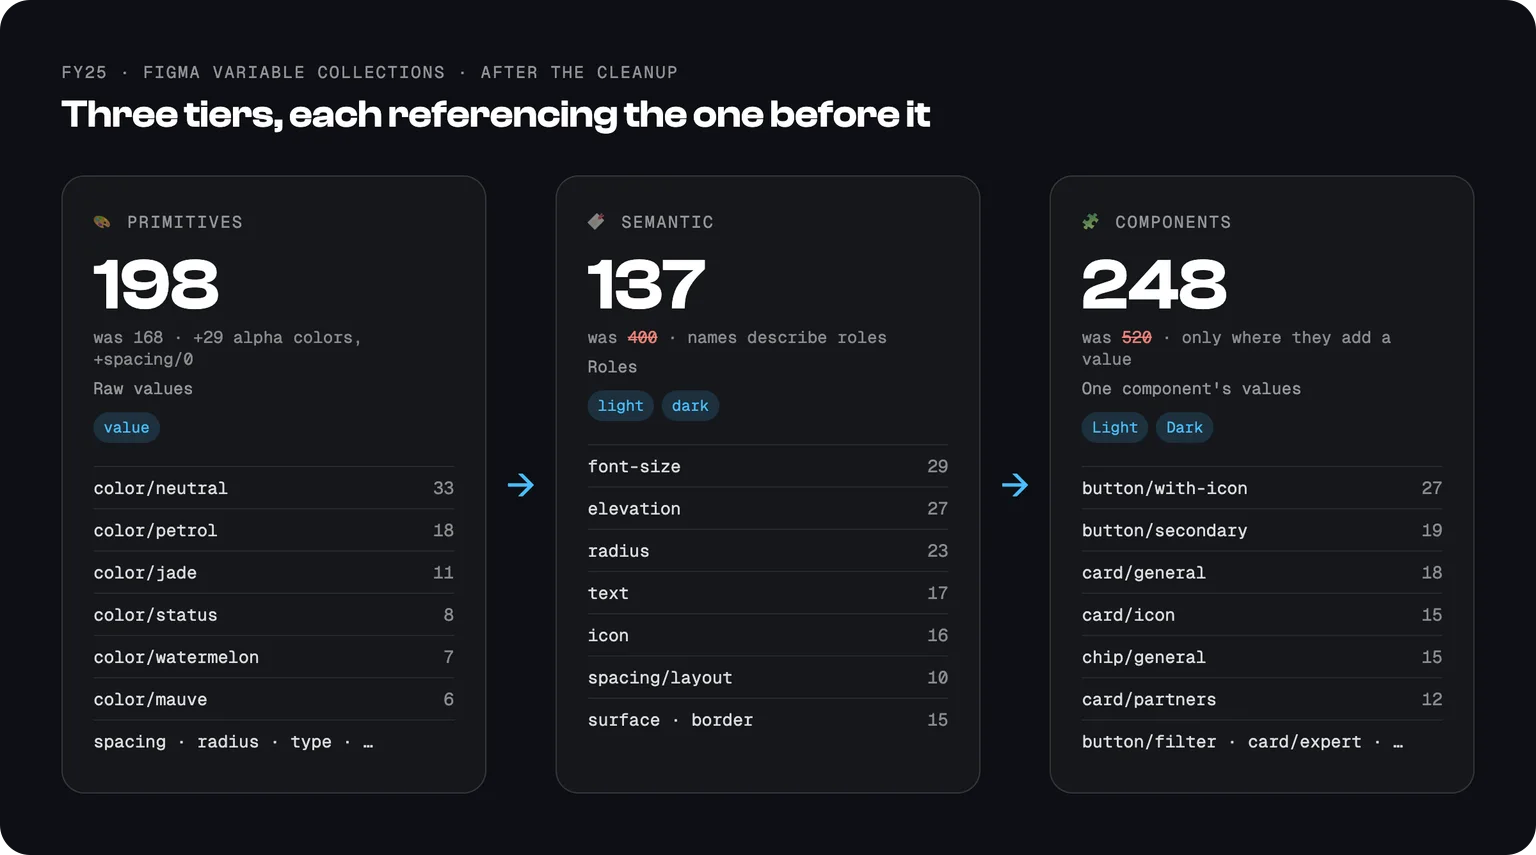This screenshot has height=855, width=1536.
Task: Click the 'button/filter · card/expert' row
Action: [1262, 742]
